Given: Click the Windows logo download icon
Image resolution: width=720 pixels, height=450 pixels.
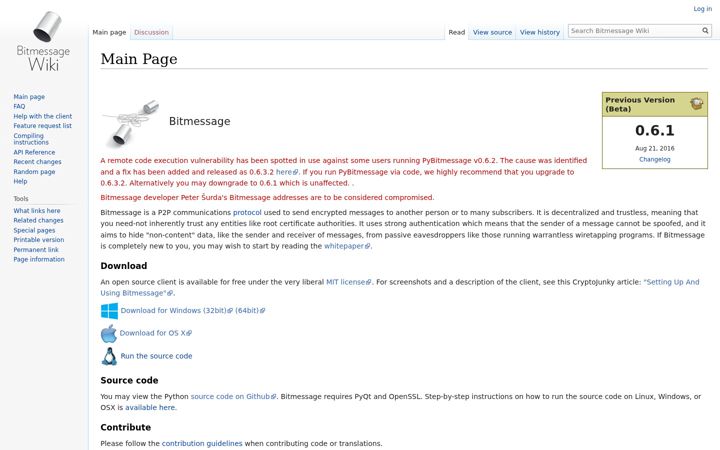Looking at the screenshot, I should [x=109, y=311].
